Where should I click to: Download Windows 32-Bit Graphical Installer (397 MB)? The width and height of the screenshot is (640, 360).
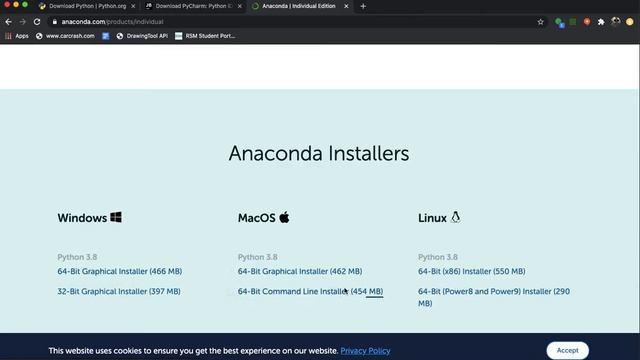[x=119, y=291]
